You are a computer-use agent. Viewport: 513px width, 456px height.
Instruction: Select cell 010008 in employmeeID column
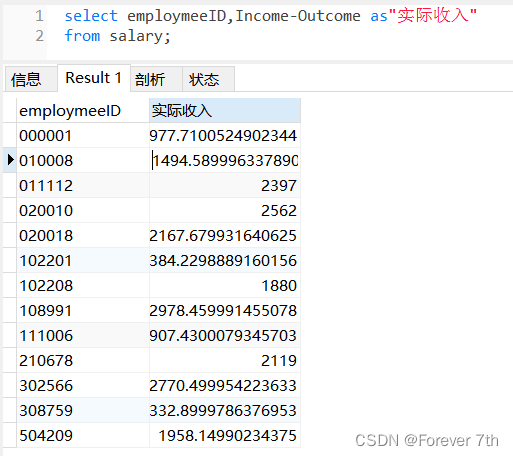click(x=83, y=160)
